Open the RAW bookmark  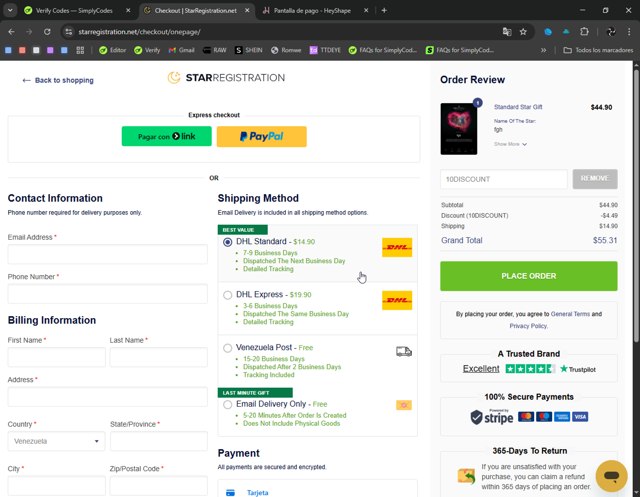pyautogui.click(x=215, y=50)
